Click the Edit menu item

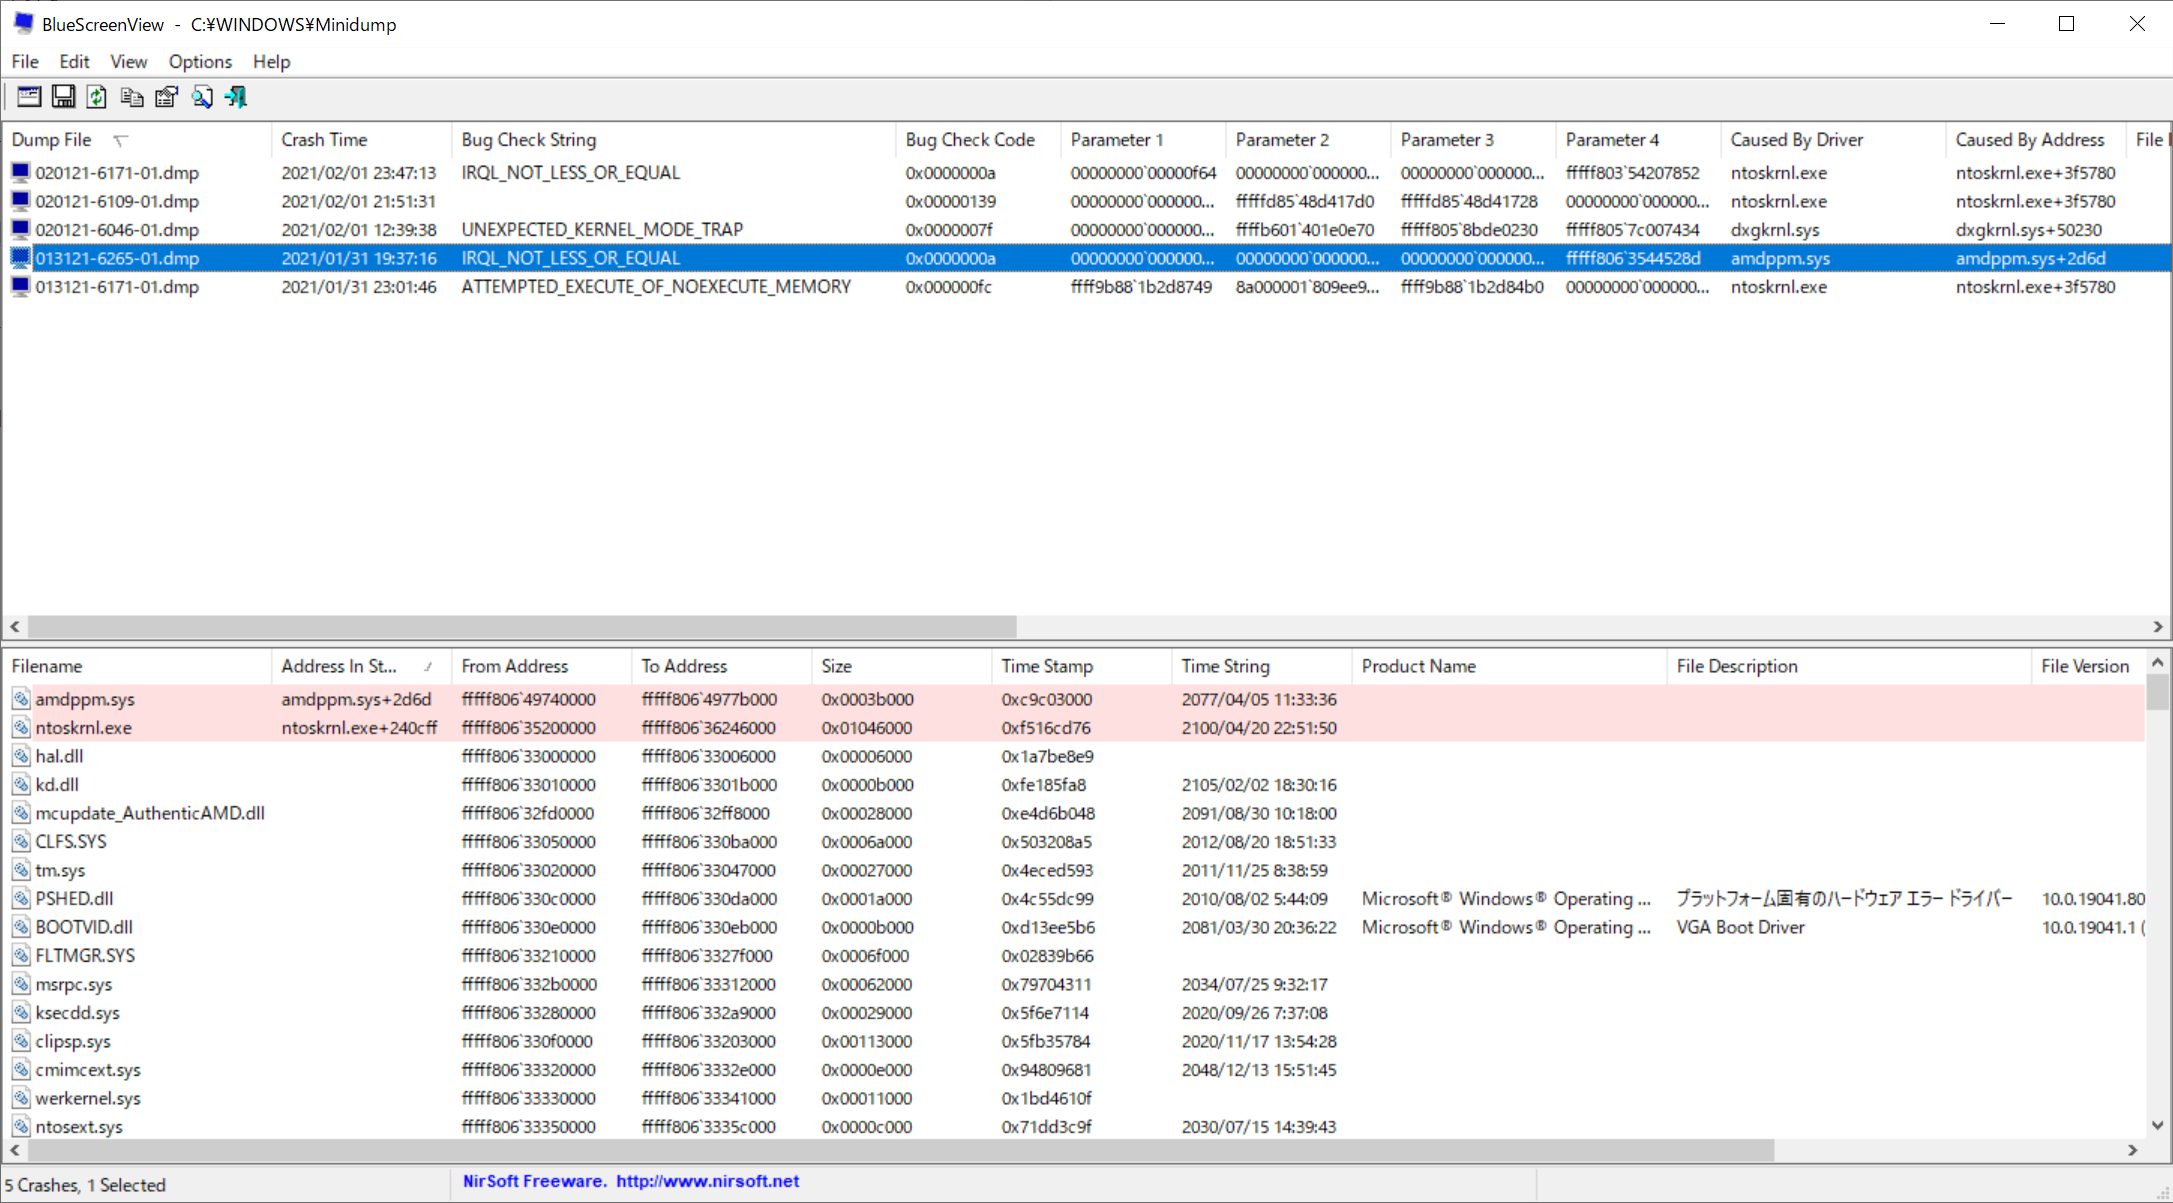71,61
